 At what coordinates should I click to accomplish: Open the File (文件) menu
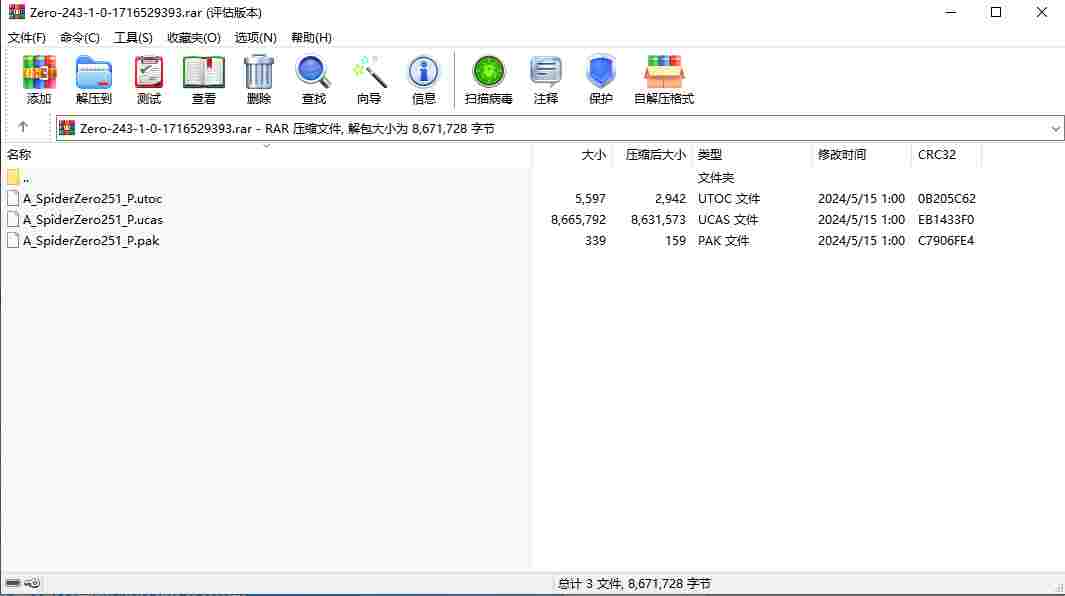pyautogui.click(x=26, y=37)
